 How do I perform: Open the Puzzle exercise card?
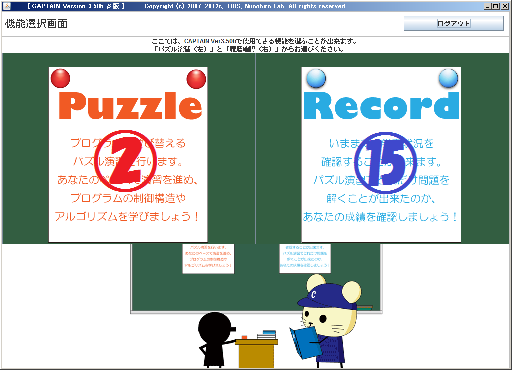(x=128, y=154)
